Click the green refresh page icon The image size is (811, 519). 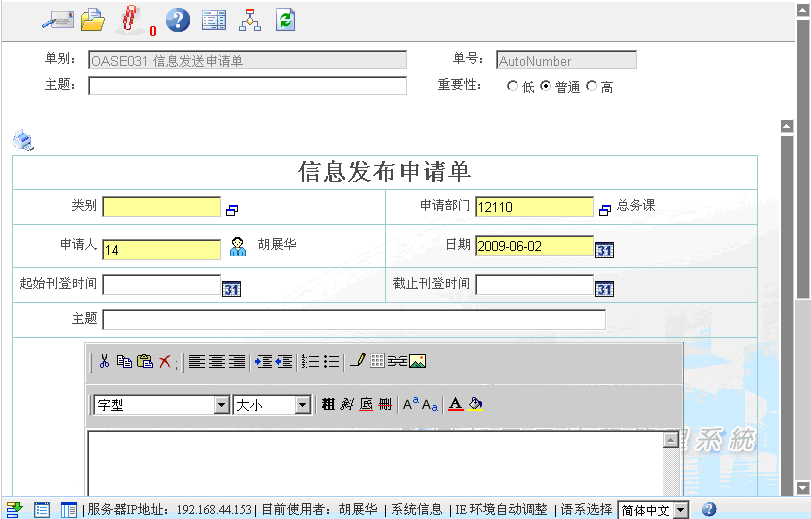pos(286,19)
